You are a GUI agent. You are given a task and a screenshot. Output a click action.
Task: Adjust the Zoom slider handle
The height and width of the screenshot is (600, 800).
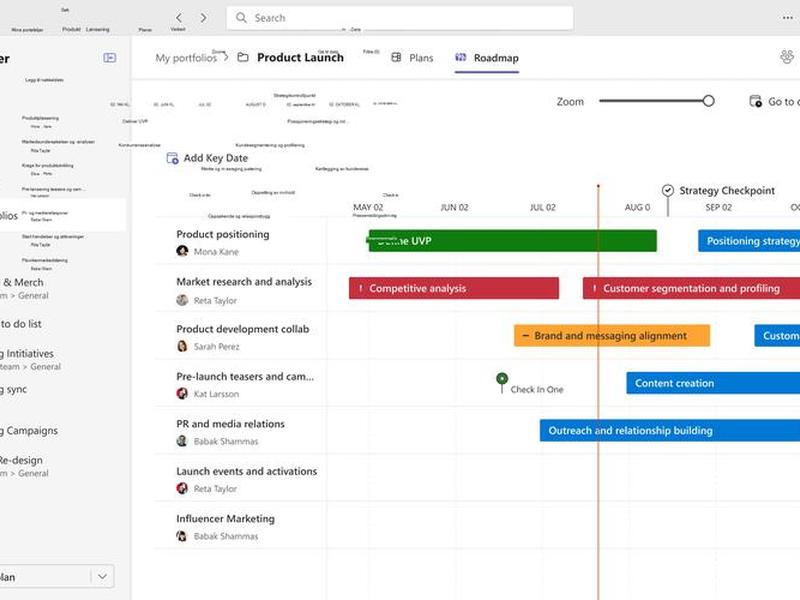708,101
